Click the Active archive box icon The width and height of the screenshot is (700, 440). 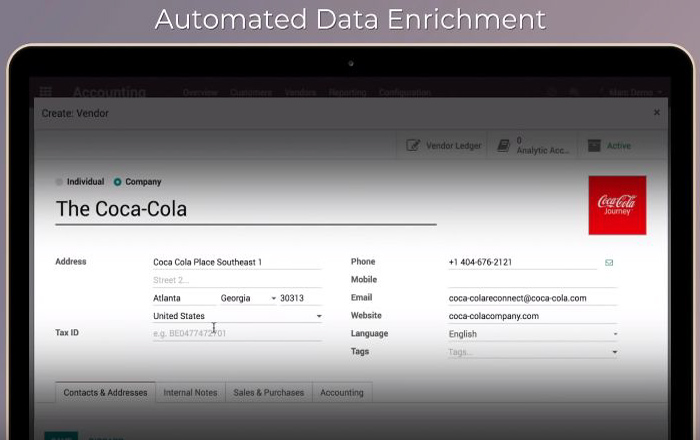point(594,145)
